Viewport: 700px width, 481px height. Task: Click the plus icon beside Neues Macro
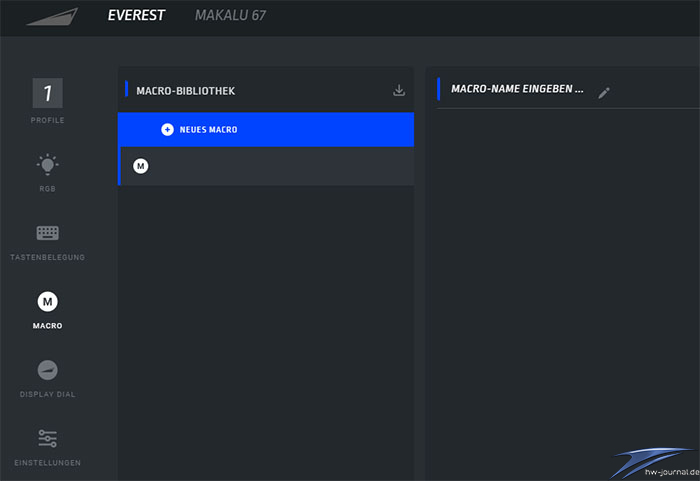(167, 130)
